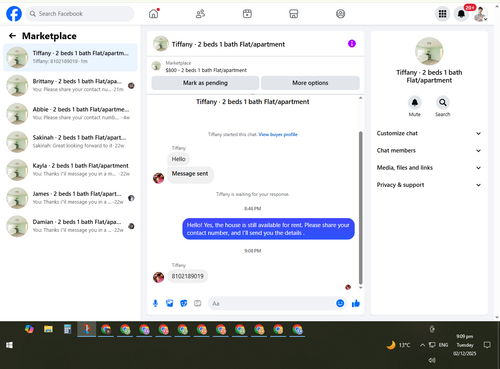Open the Marketplace storefront icon in top navigation
This screenshot has width=500, height=369.
[x=293, y=14]
